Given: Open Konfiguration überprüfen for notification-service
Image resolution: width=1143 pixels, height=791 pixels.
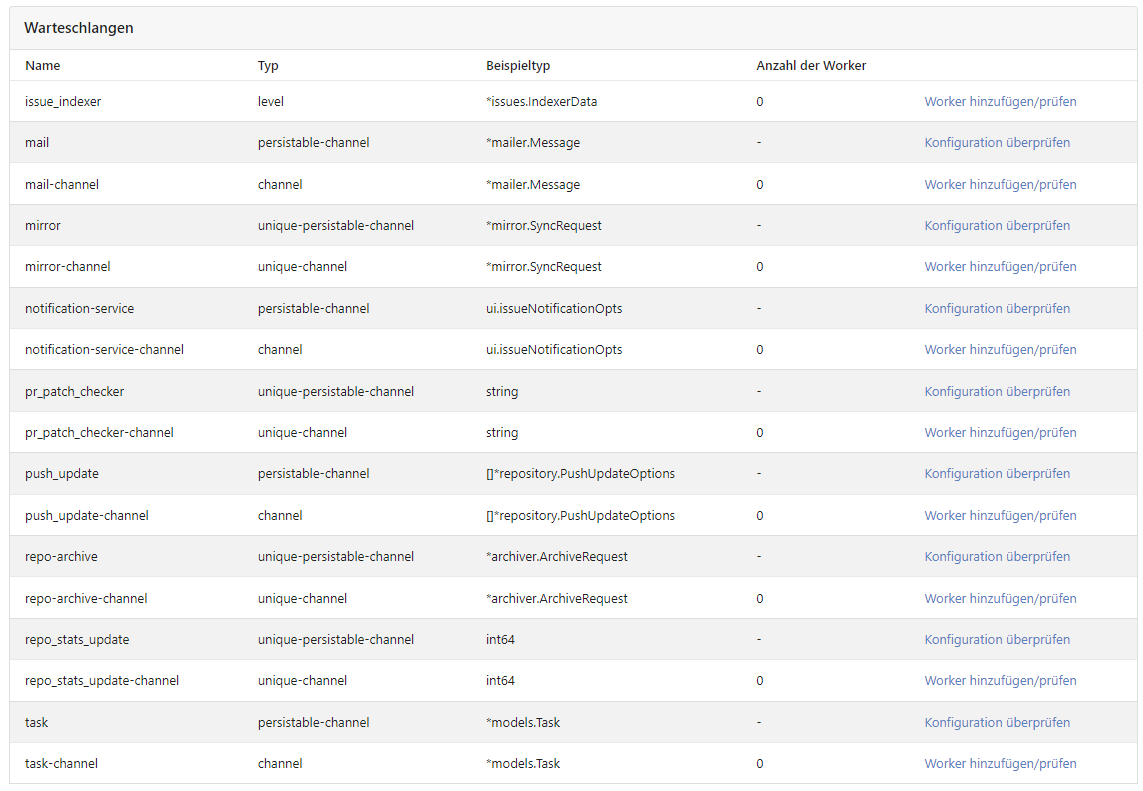Looking at the screenshot, I should tap(997, 308).
